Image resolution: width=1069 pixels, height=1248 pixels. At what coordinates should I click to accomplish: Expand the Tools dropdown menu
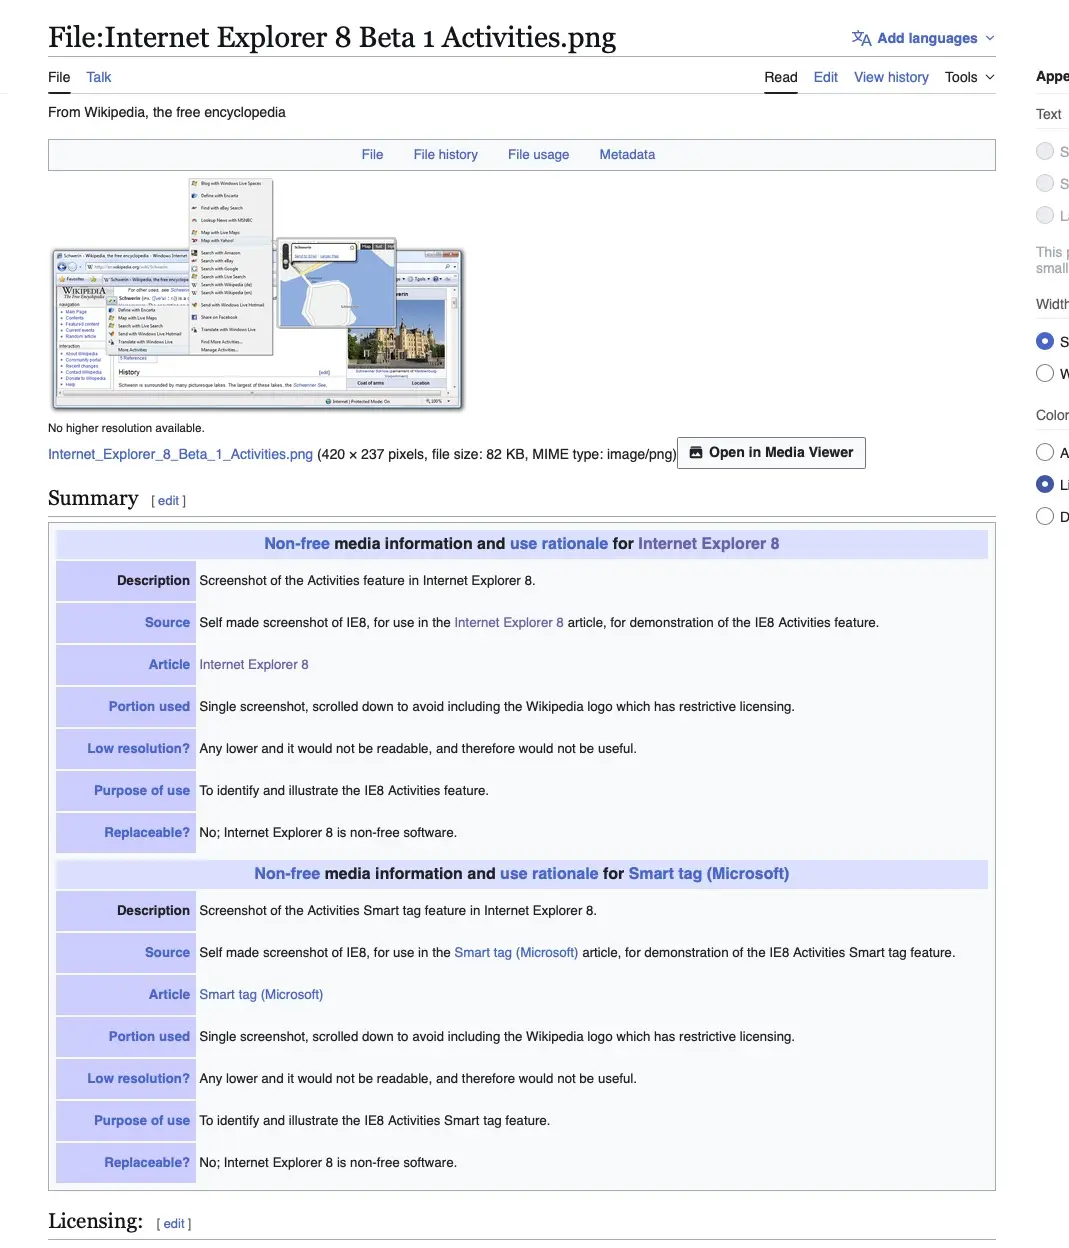(969, 77)
